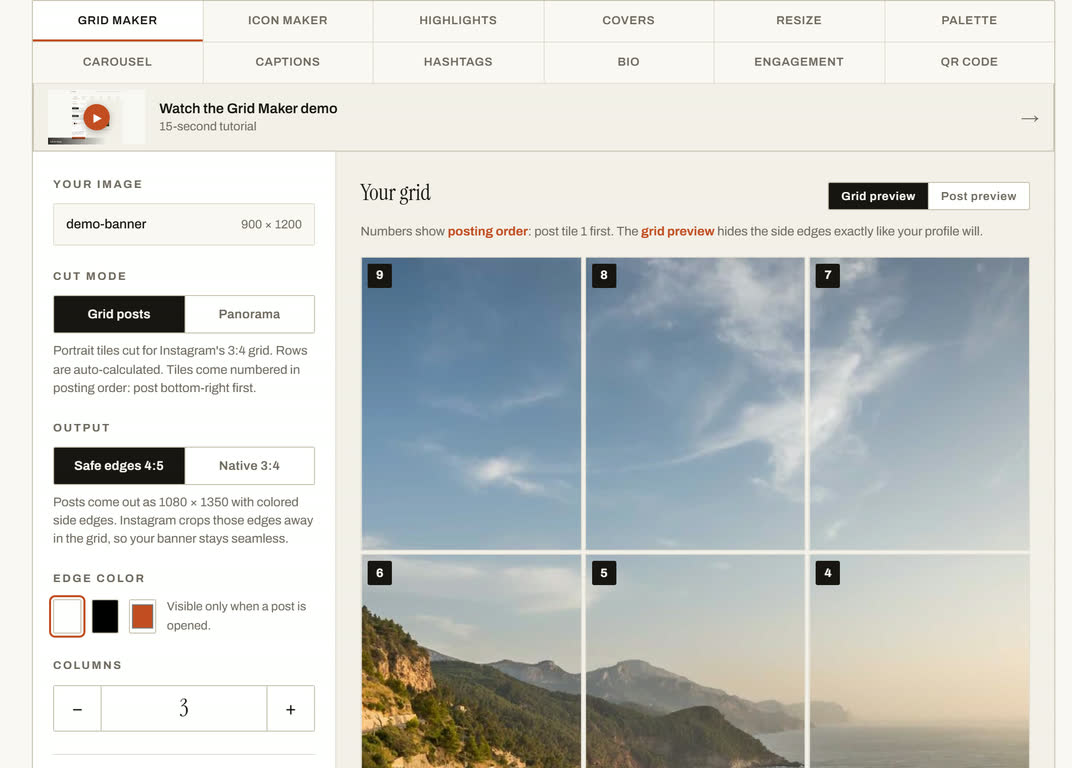
Task: Go to the Engagement tab
Action: tap(799, 62)
